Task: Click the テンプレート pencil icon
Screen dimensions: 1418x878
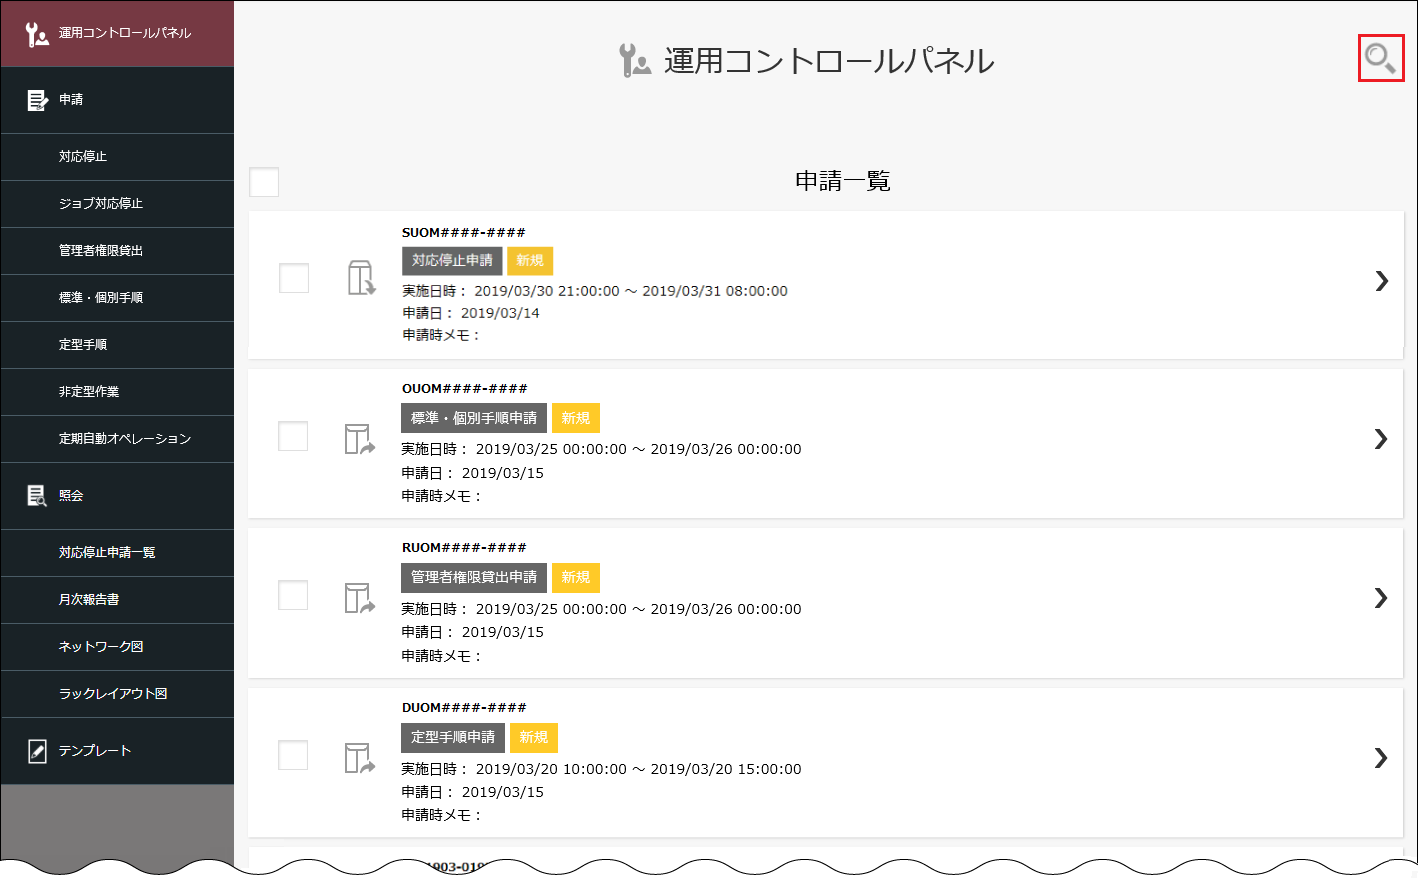Action: [37, 751]
